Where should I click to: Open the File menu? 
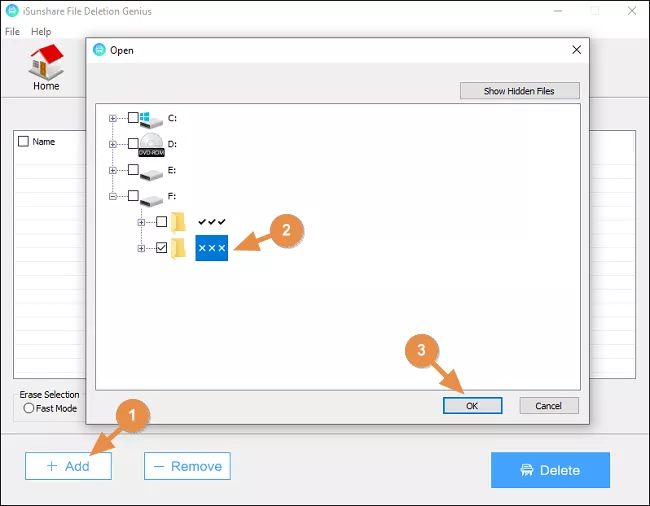(x=12, y=32)
